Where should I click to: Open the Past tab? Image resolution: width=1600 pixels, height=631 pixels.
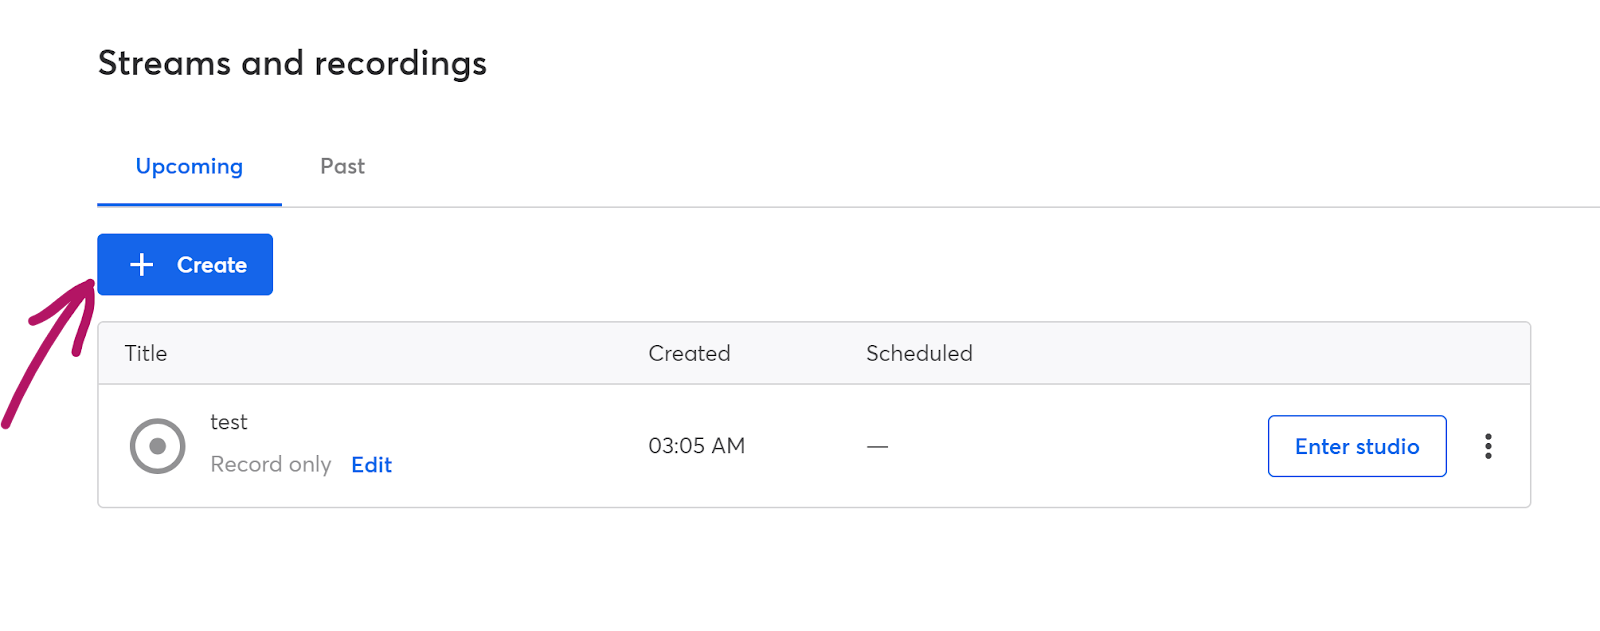pos(342,166)
